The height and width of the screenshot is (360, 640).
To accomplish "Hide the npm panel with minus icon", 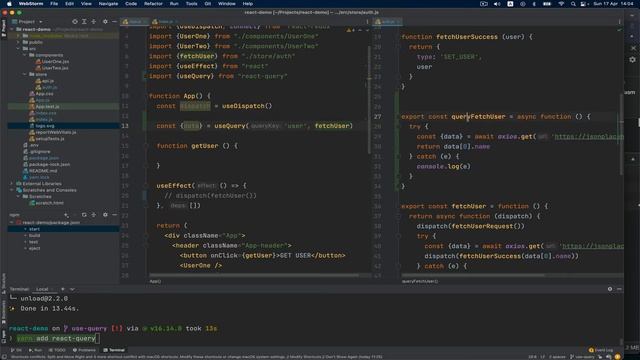I will pyautogui.click(x=114, y=215).
